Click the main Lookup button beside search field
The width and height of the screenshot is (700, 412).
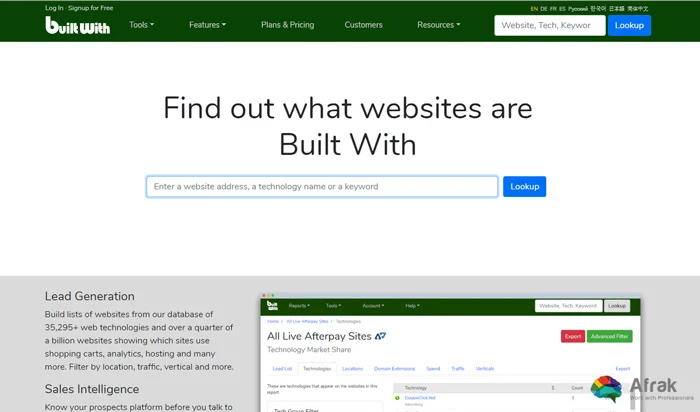point(525,187)
